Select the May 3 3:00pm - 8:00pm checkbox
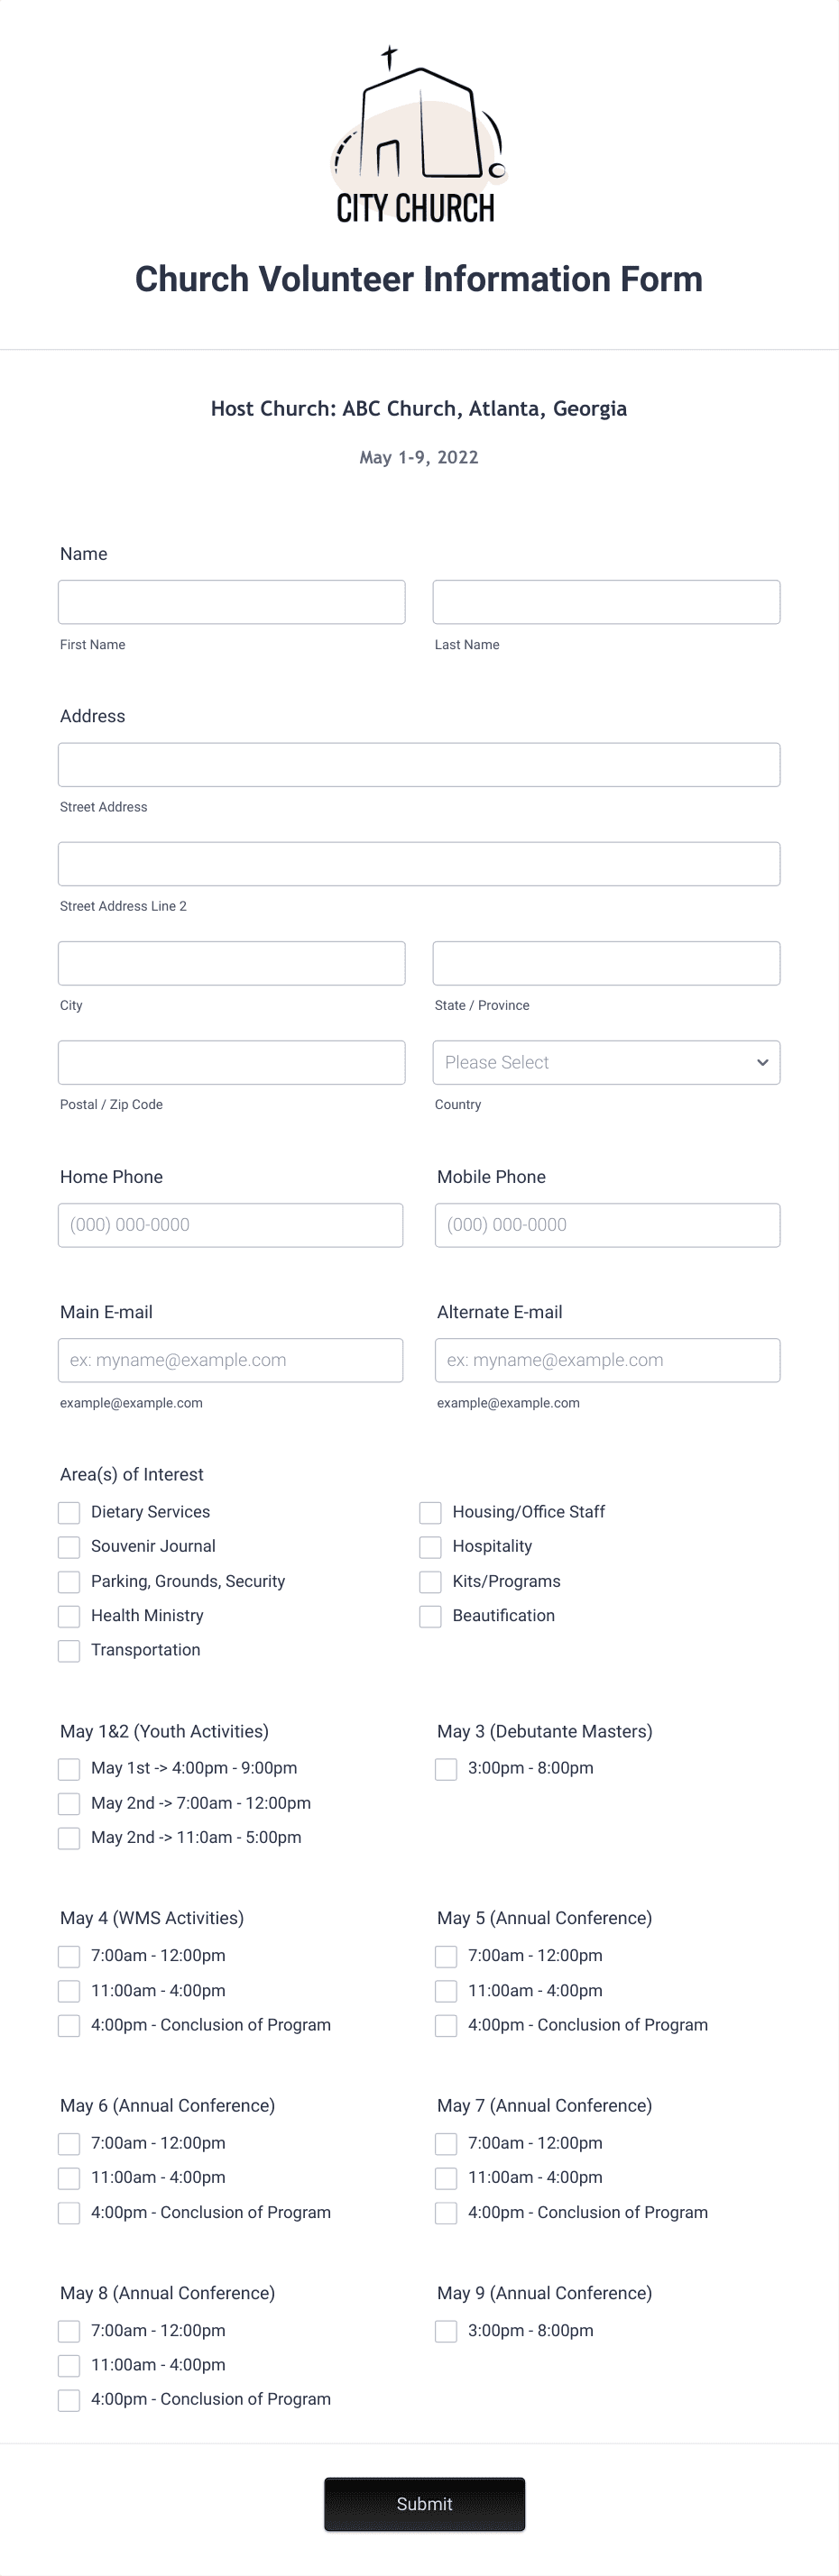 [x=446, y=1769]
